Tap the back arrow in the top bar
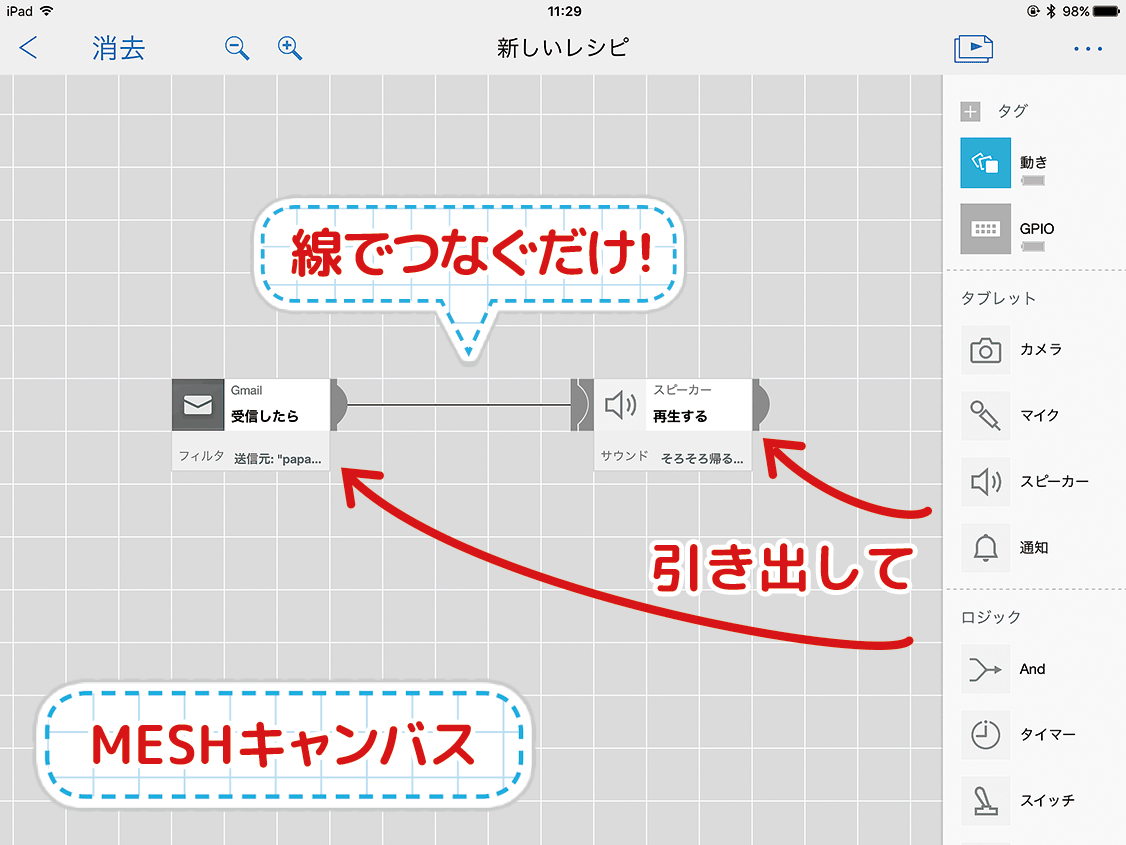This screenshot has width=1126, height=845. [x=29, y=47]
